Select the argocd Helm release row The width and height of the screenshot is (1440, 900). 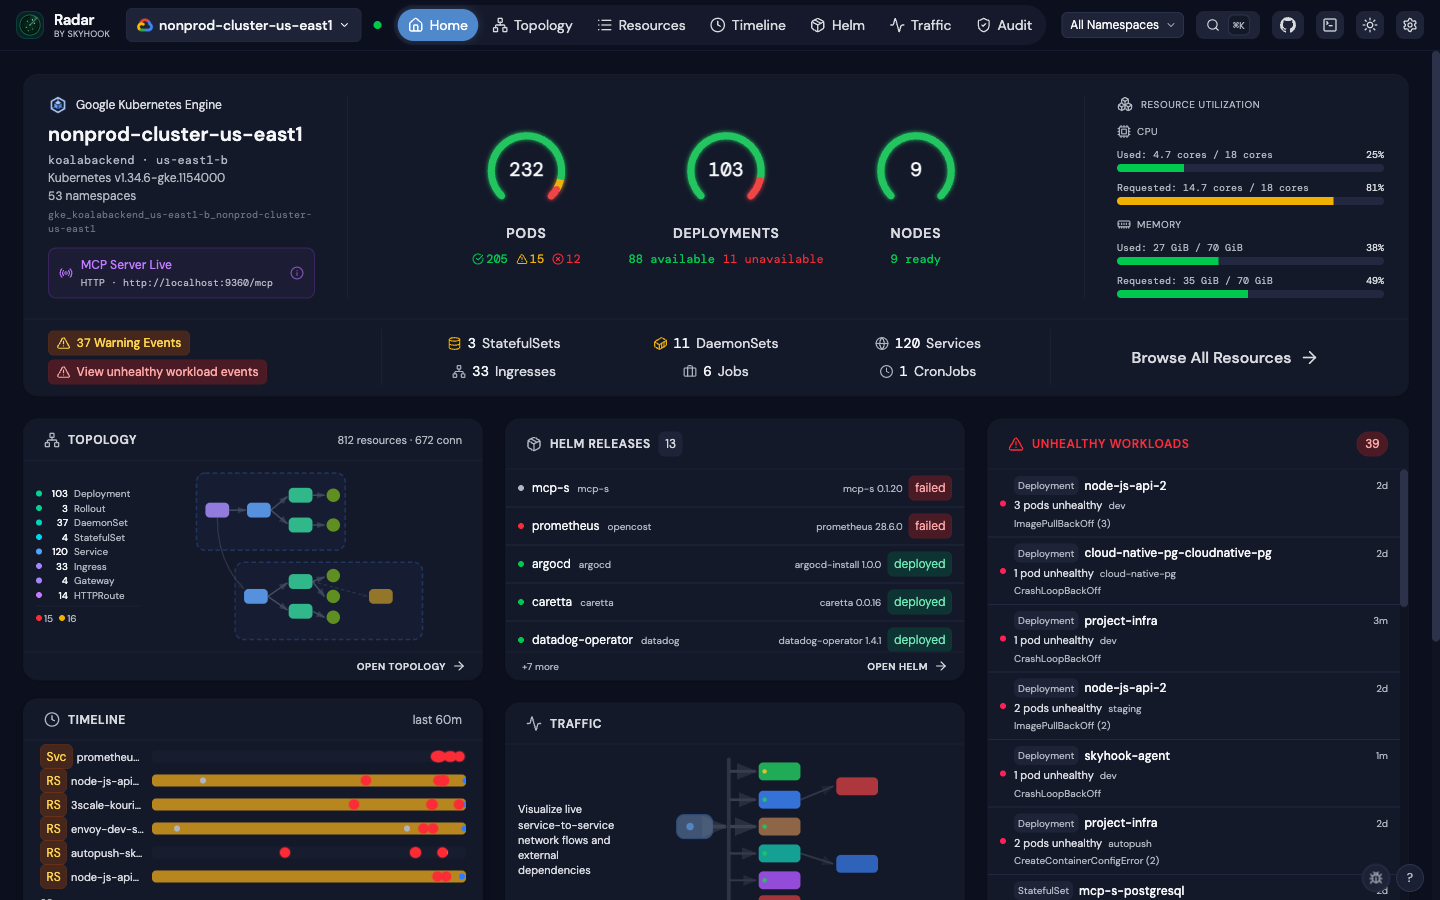tap(735, 564)
